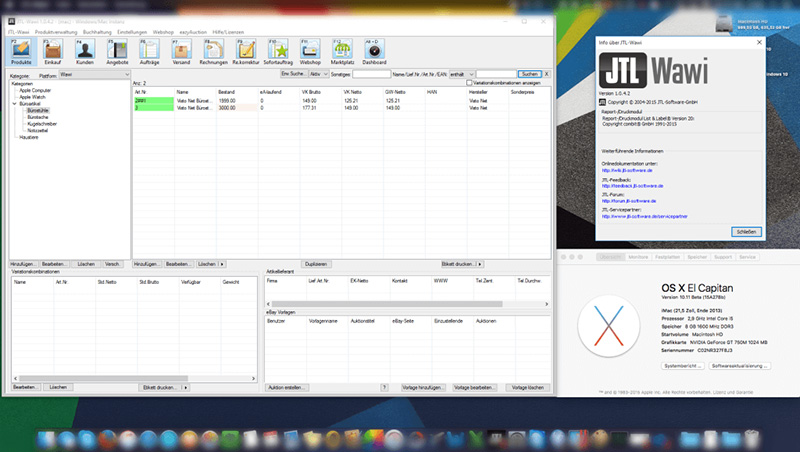The width and height of the screenshot is (800, 452).
Task: Close the info dialog with Schließen
Action: tap(745, 231)
